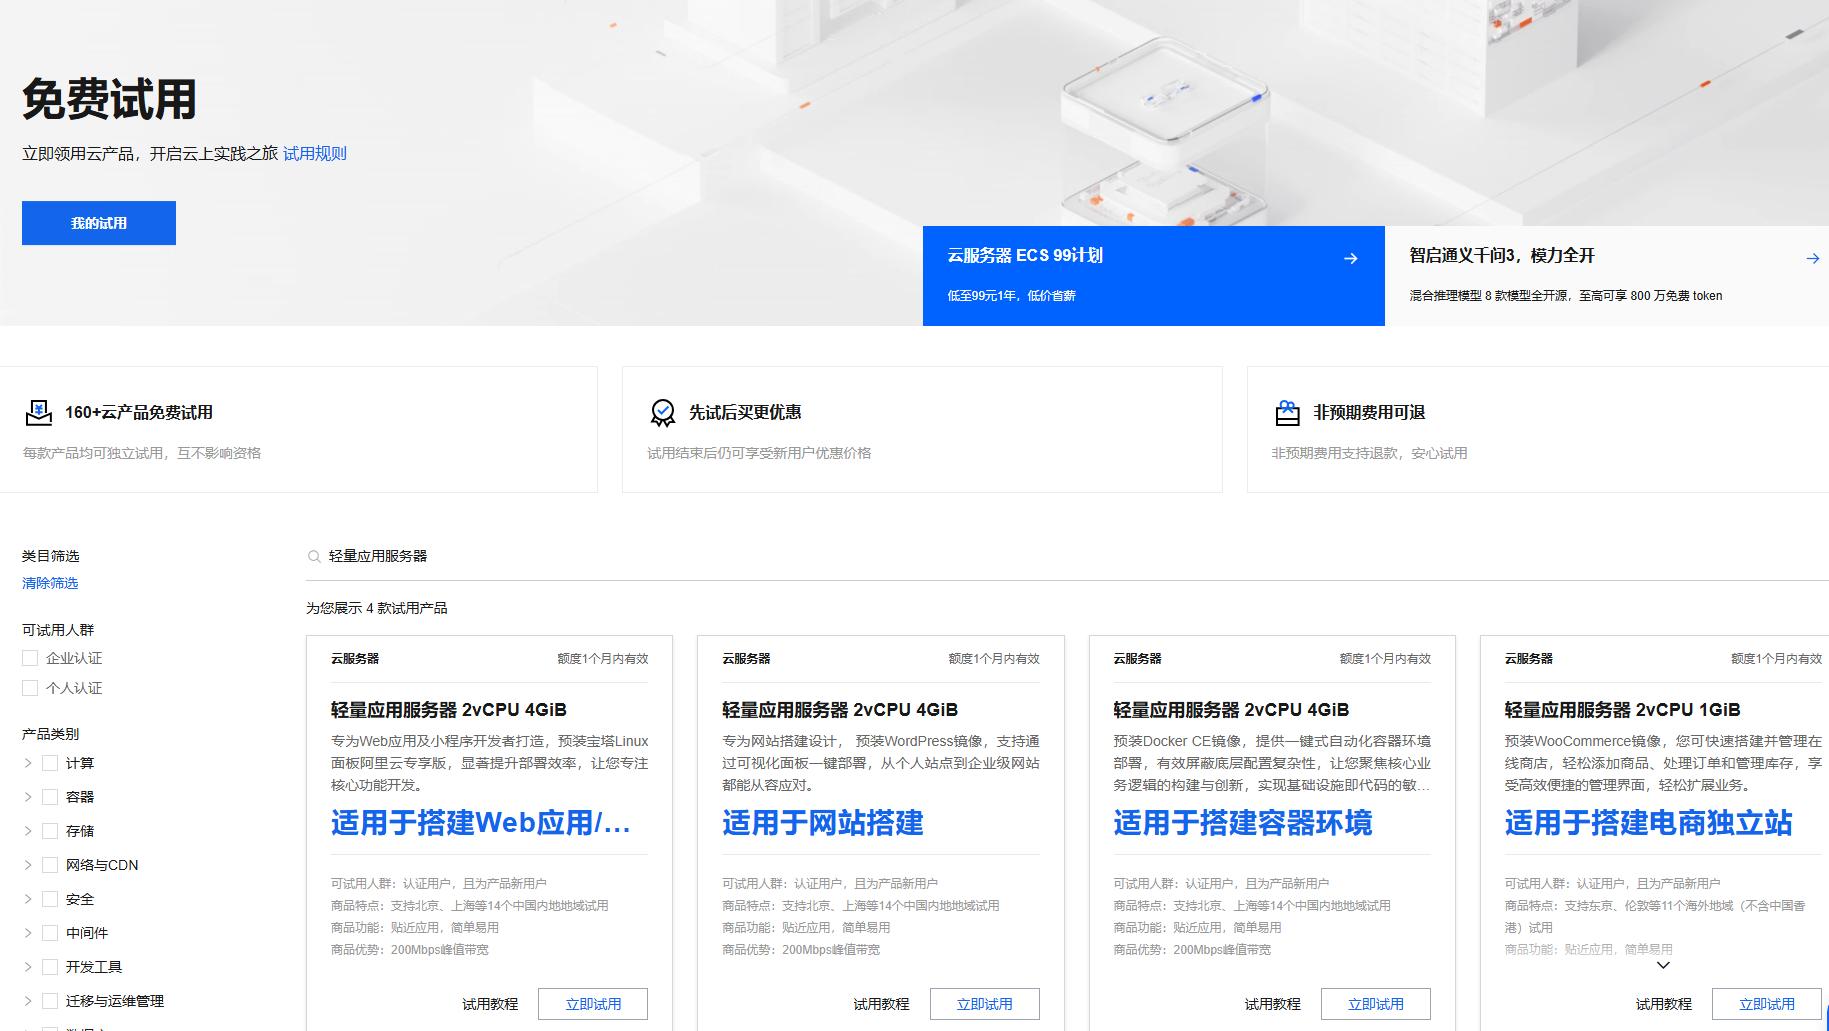Expand the 安全 category tree
The image size is (1829, 1031).
pos(27,898)
